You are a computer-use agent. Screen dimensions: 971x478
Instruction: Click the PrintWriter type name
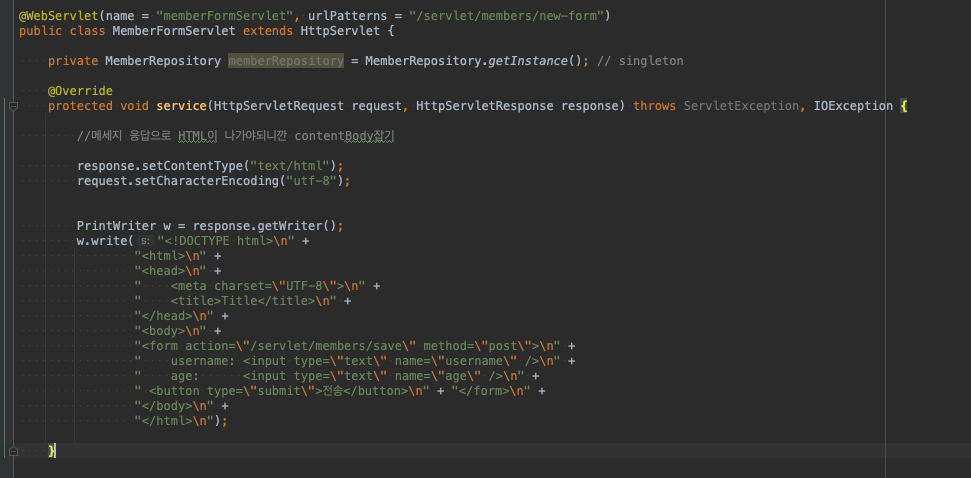[x=116, y=226]
